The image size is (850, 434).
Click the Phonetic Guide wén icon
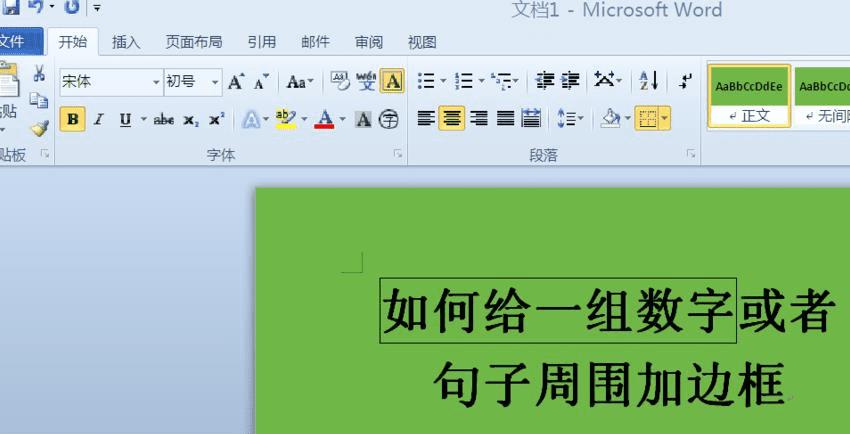pos(366,81)
